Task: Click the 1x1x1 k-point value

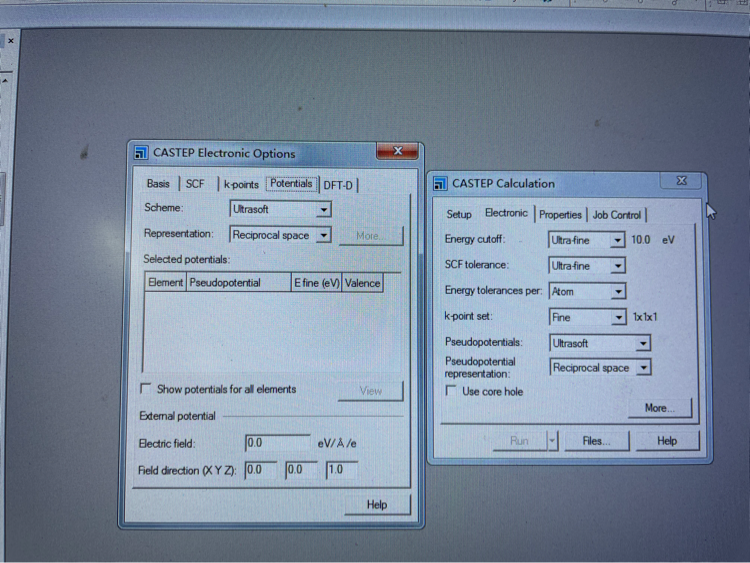Action: tap(645, 317)
